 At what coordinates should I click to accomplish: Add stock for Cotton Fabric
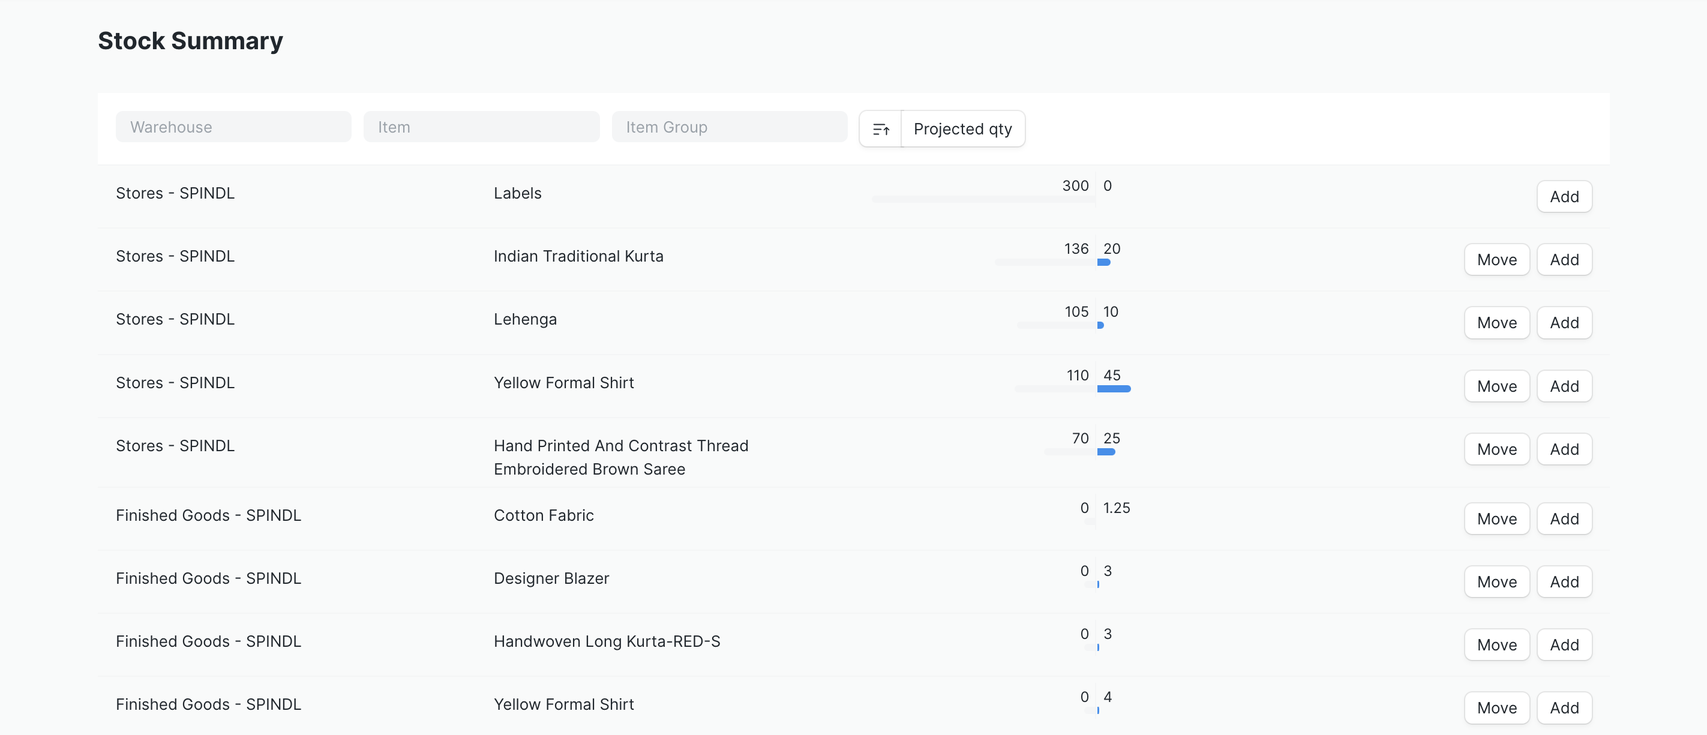coord(1563,519)
